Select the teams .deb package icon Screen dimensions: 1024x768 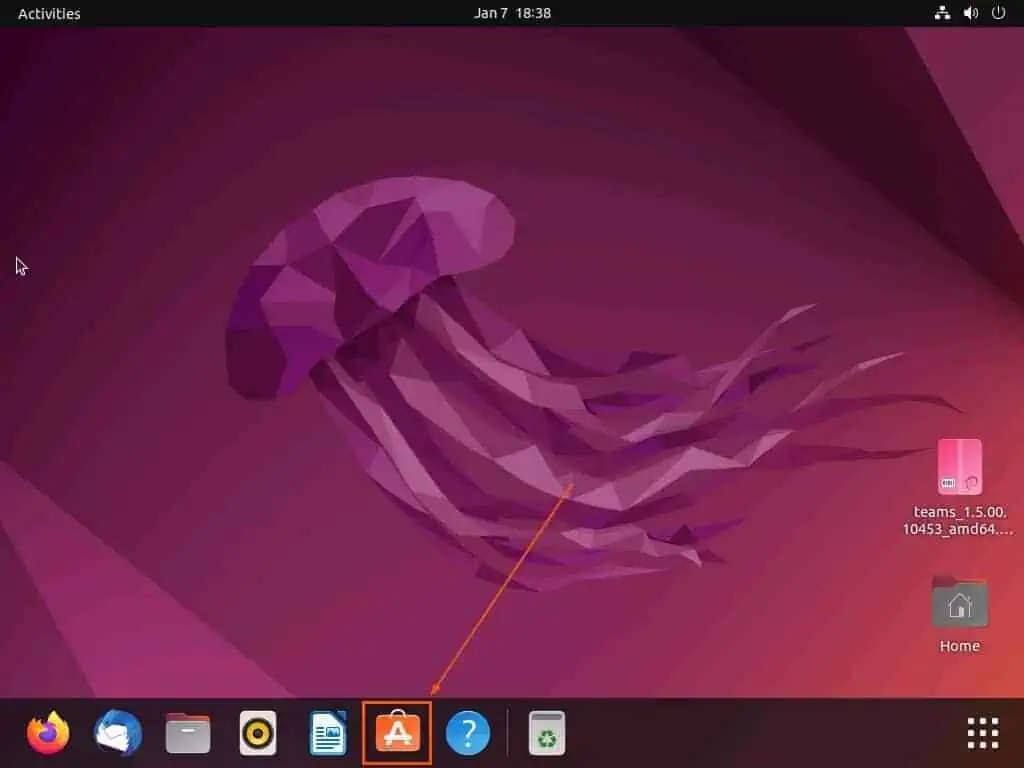[959, 467]
